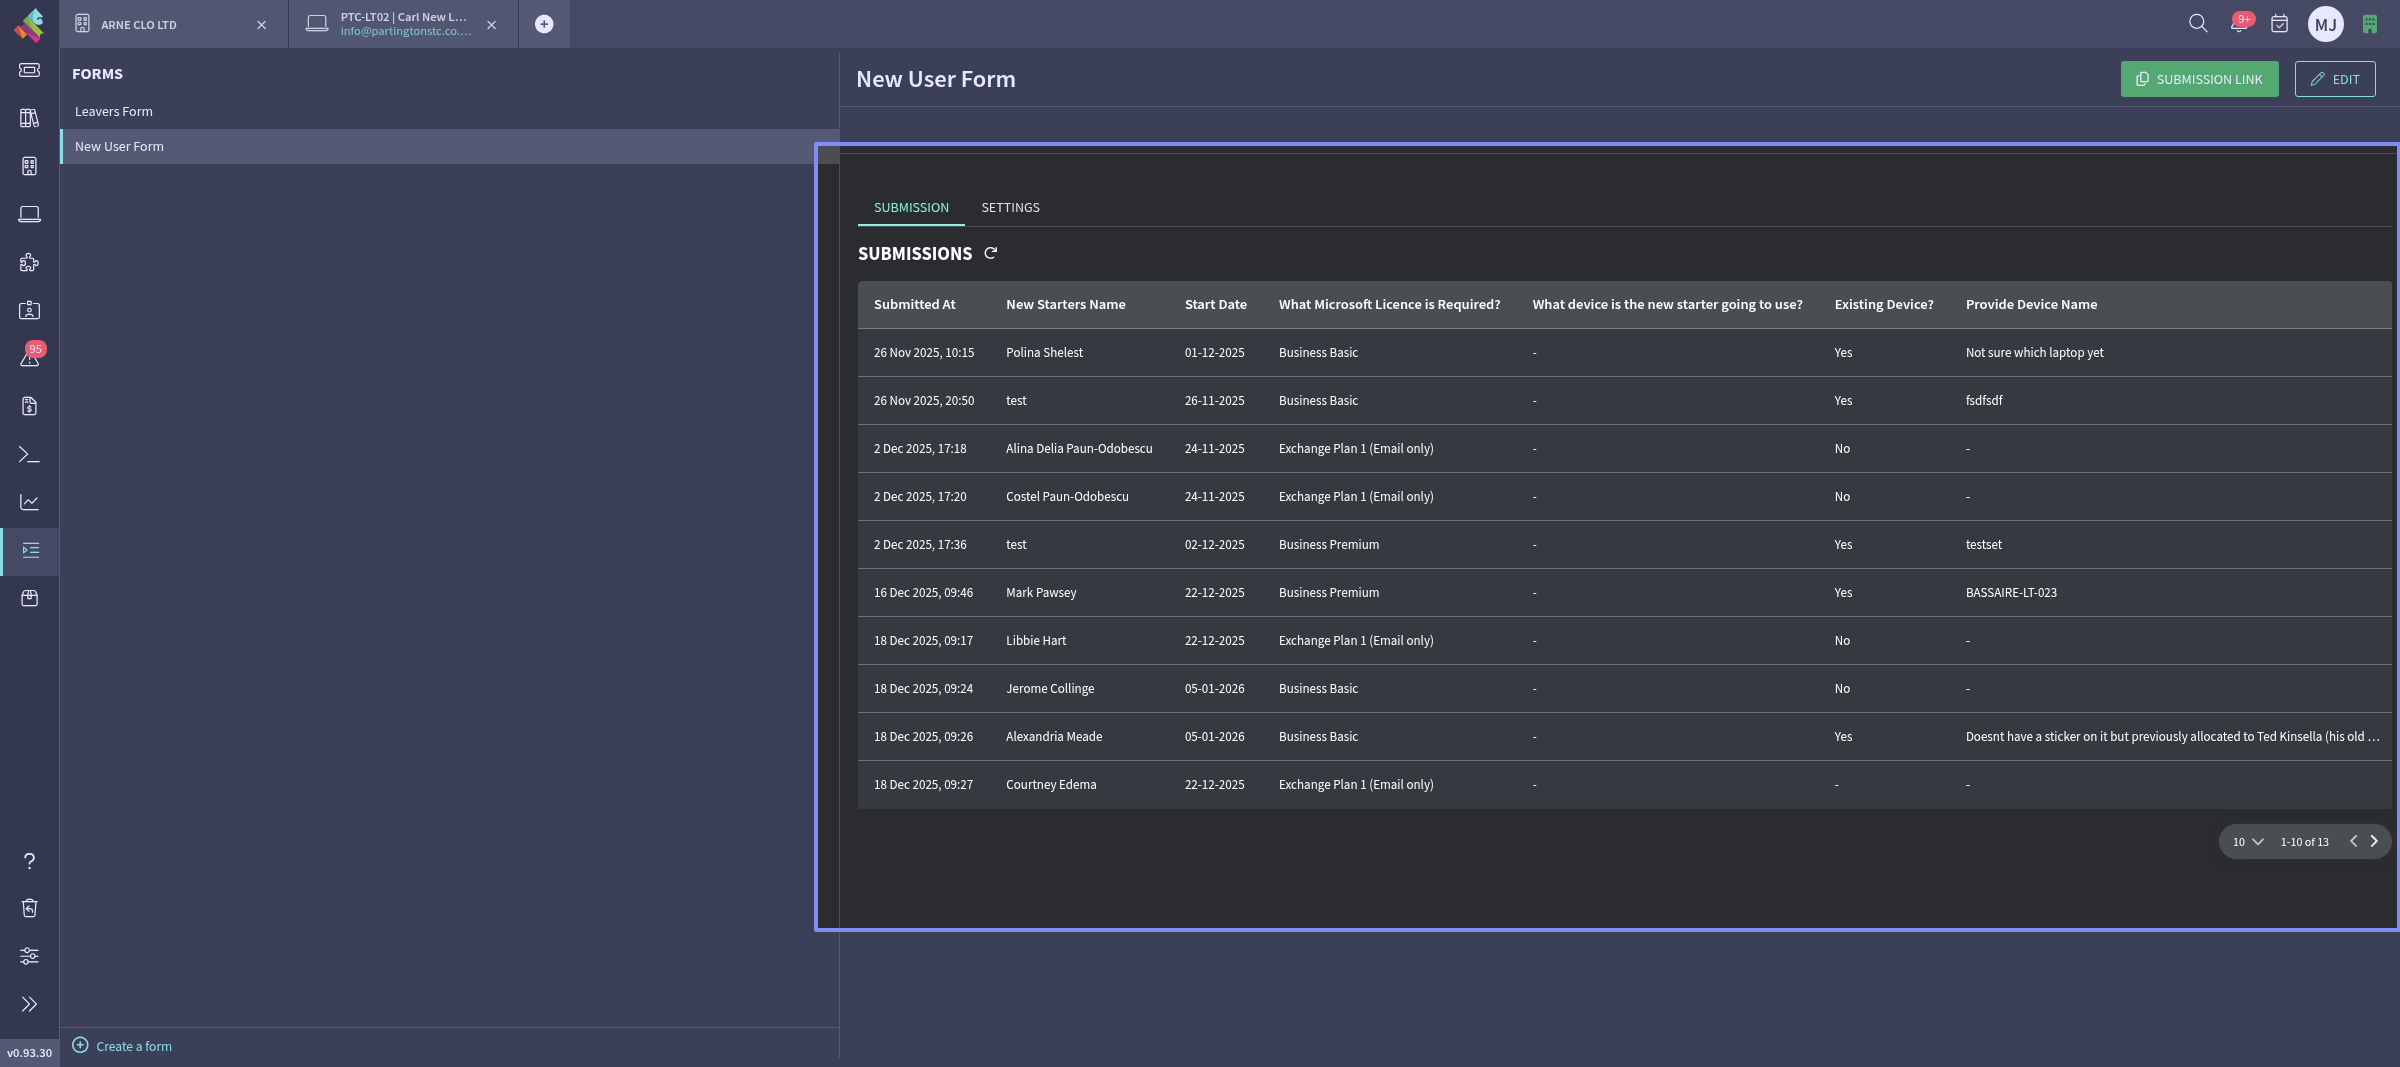Image resolution: width=2400 pixels, height=1067 pixels.
Task: Close the ARNE CLO LTD tab
Action: click(261, 25)
